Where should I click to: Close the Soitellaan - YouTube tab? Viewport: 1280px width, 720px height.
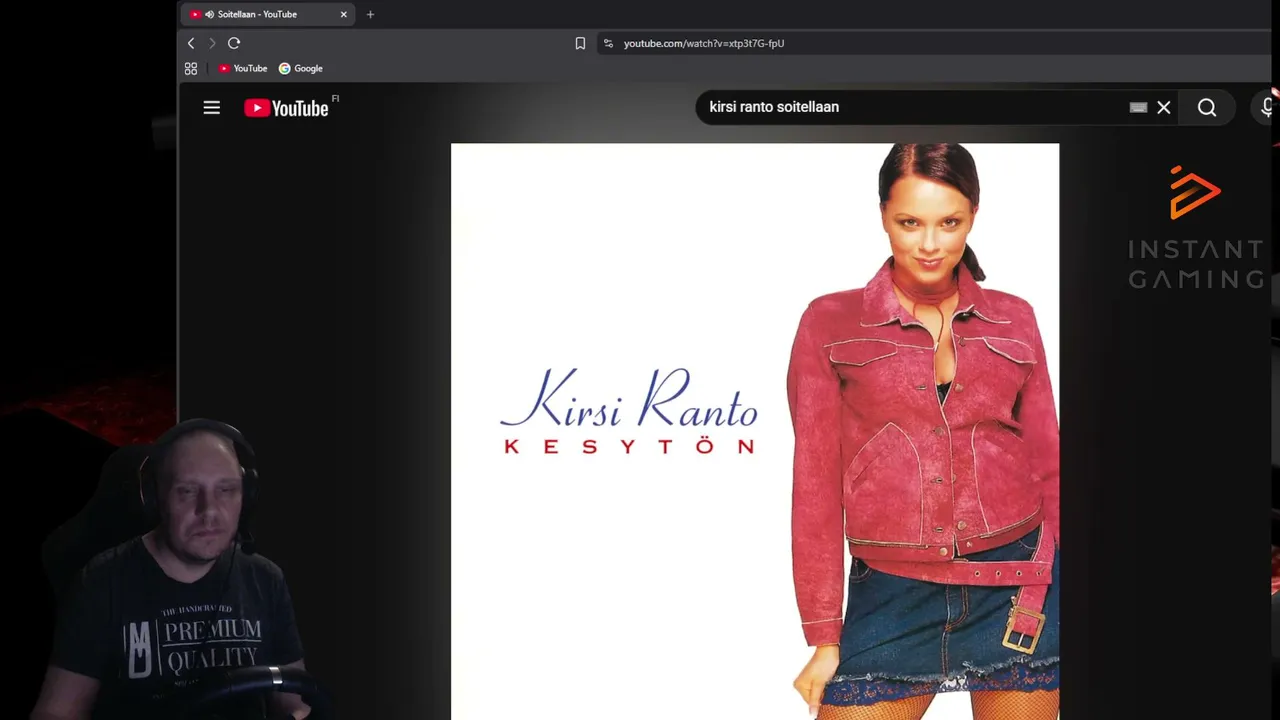(x=344, y=14)
